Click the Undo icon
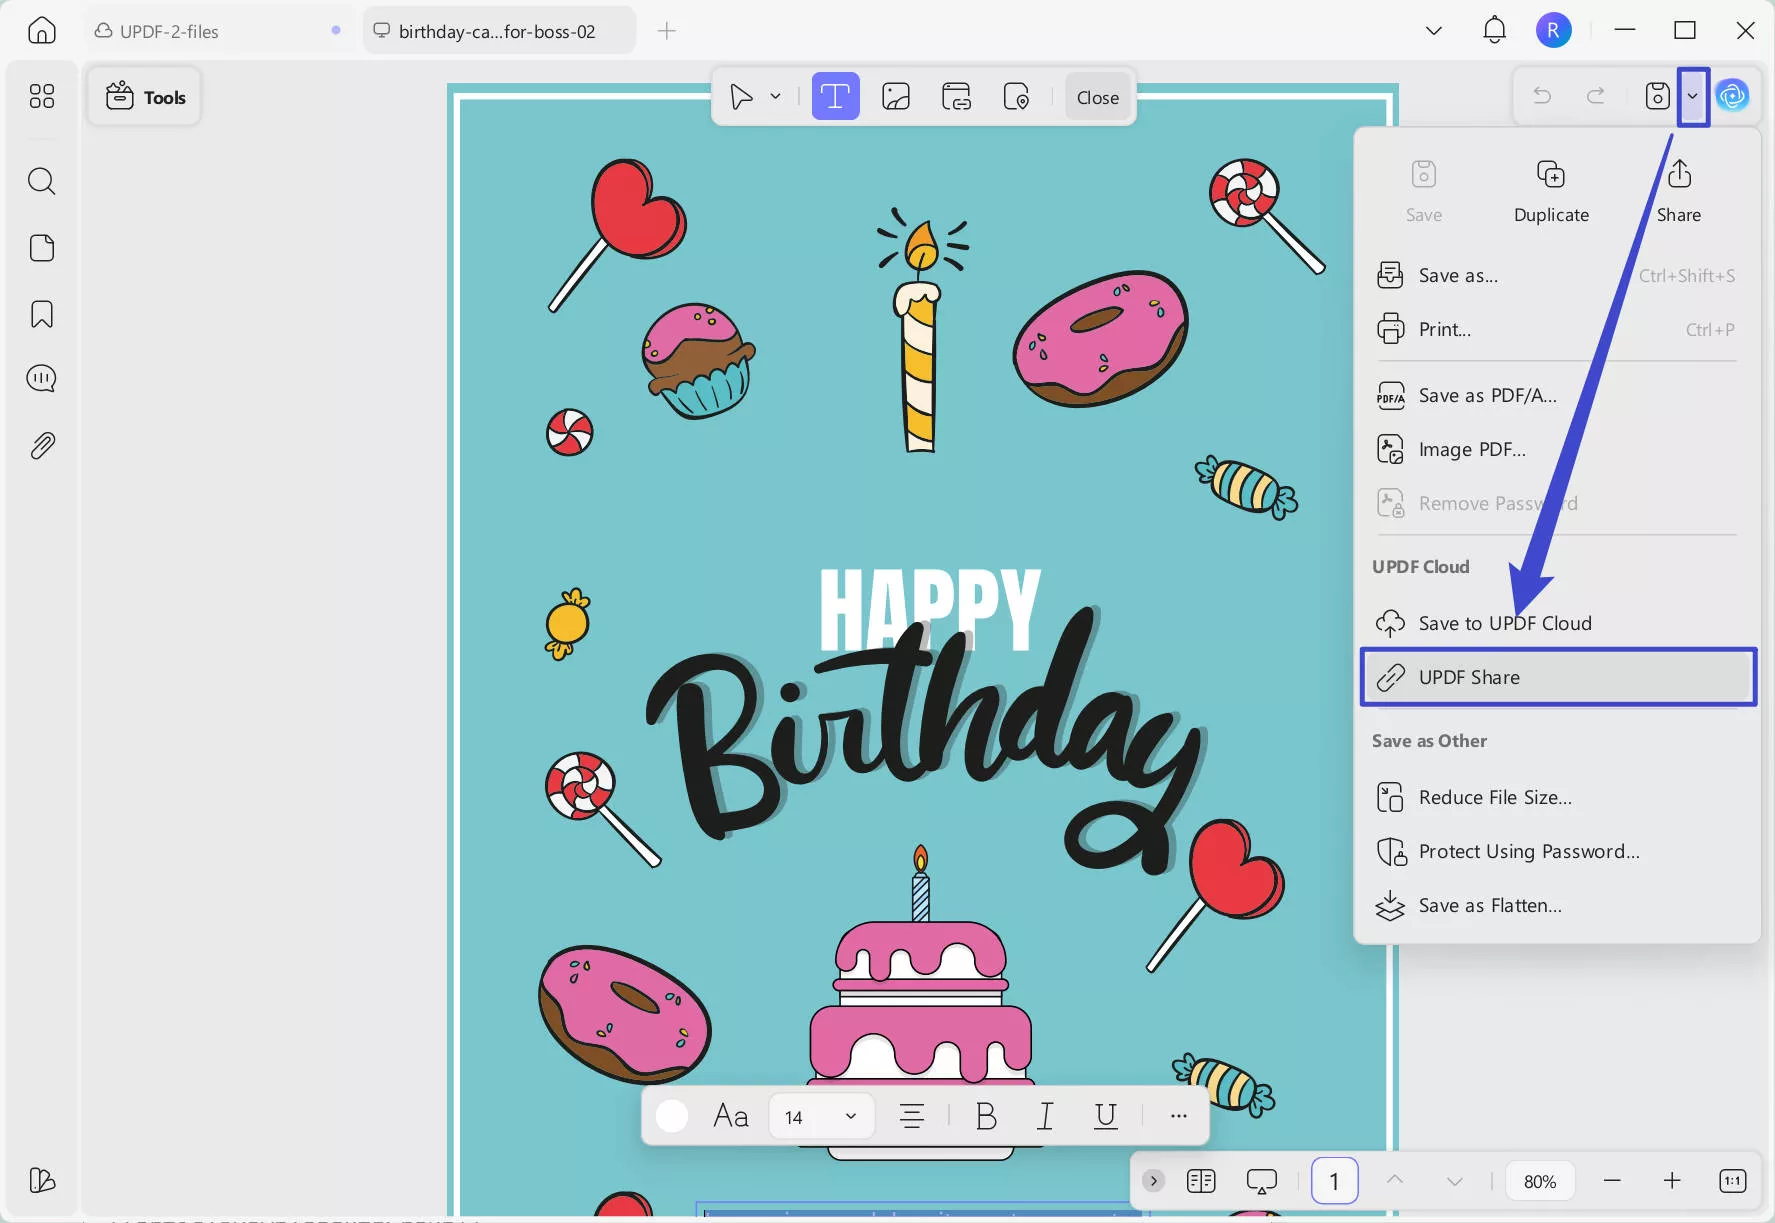Image resolution: width=1775 pixels, height=1223 pixels. click(1542, 96)
